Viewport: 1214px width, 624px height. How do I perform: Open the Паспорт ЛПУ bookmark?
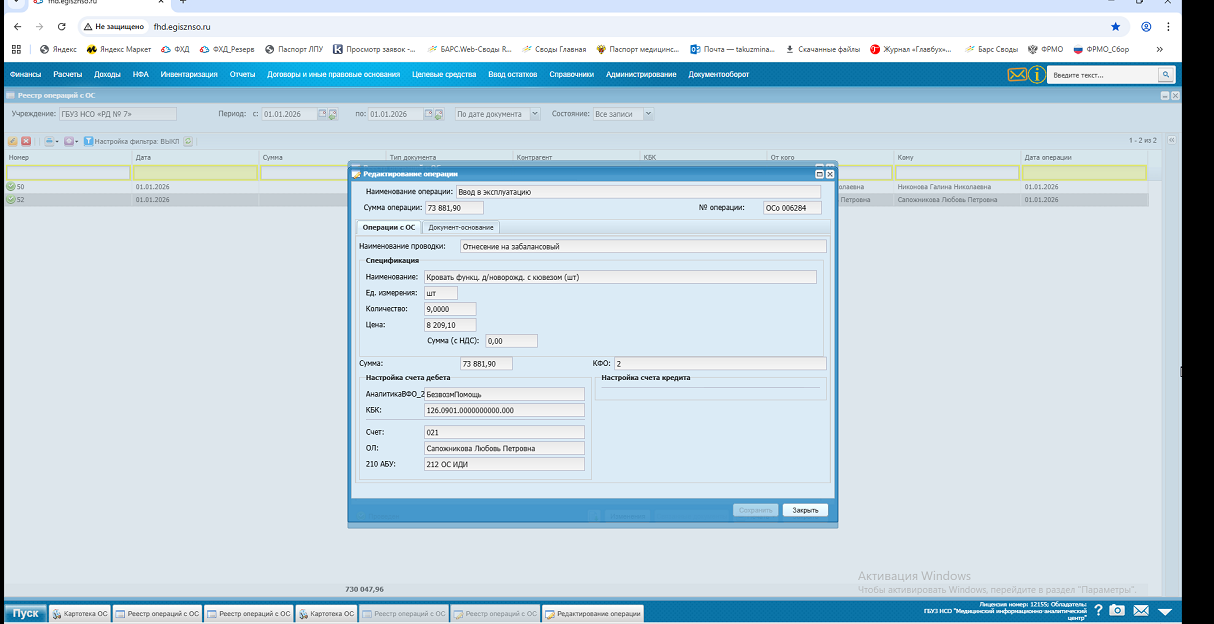pyautogui.click(x=292, y=48)
